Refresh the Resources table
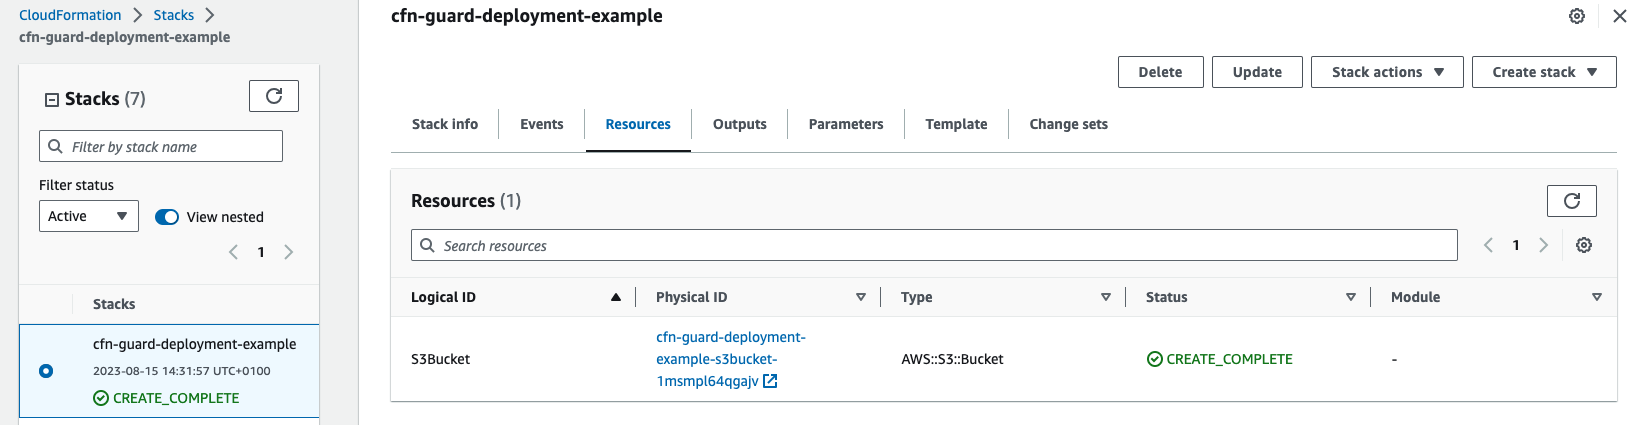 1571,201
